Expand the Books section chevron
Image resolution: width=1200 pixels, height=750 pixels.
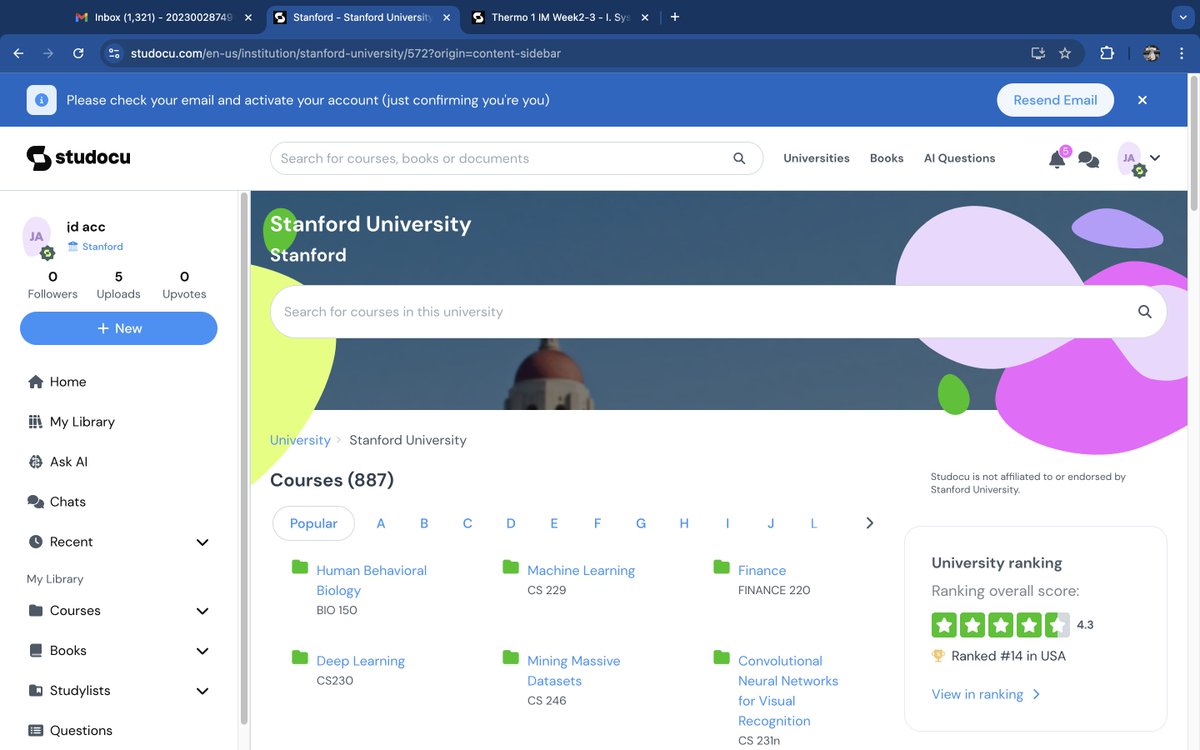[x=202, y=651]
